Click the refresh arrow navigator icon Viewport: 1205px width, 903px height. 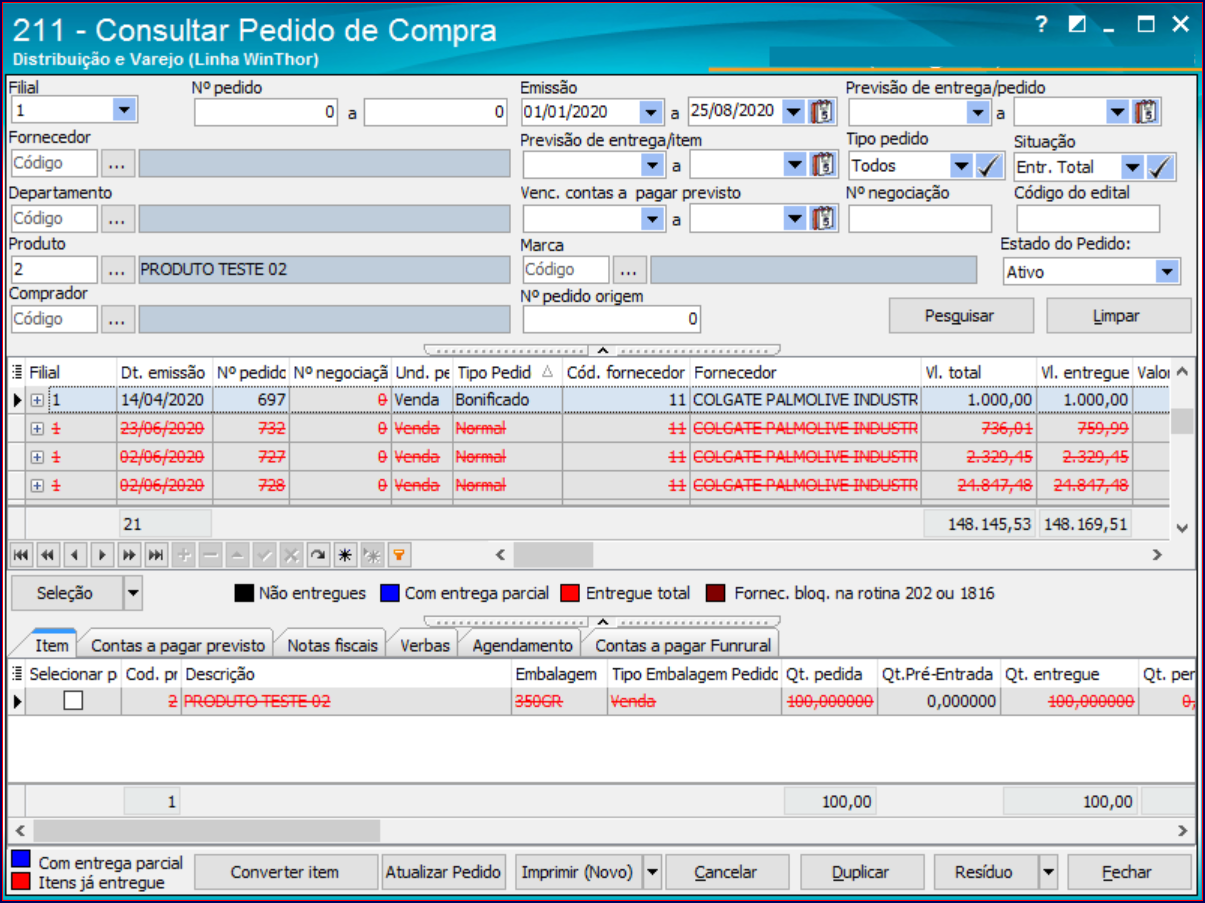(x=317, y=554)
